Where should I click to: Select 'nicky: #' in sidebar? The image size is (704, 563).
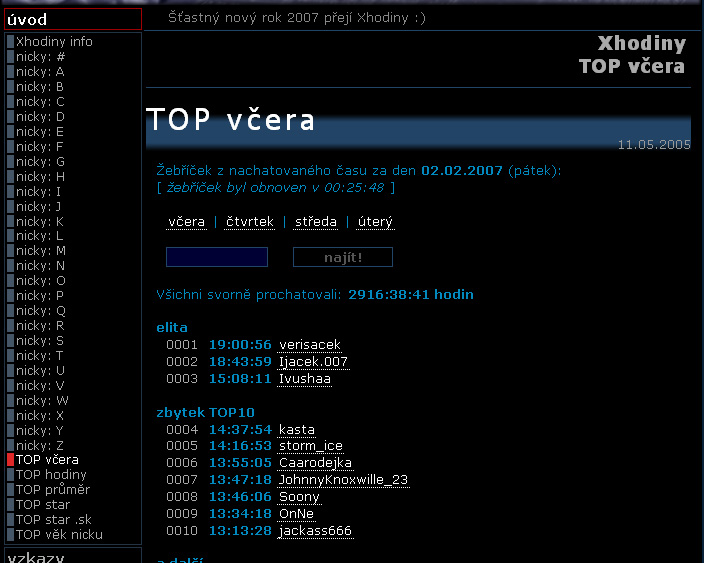pyautogui.click(x=40, y=57)
